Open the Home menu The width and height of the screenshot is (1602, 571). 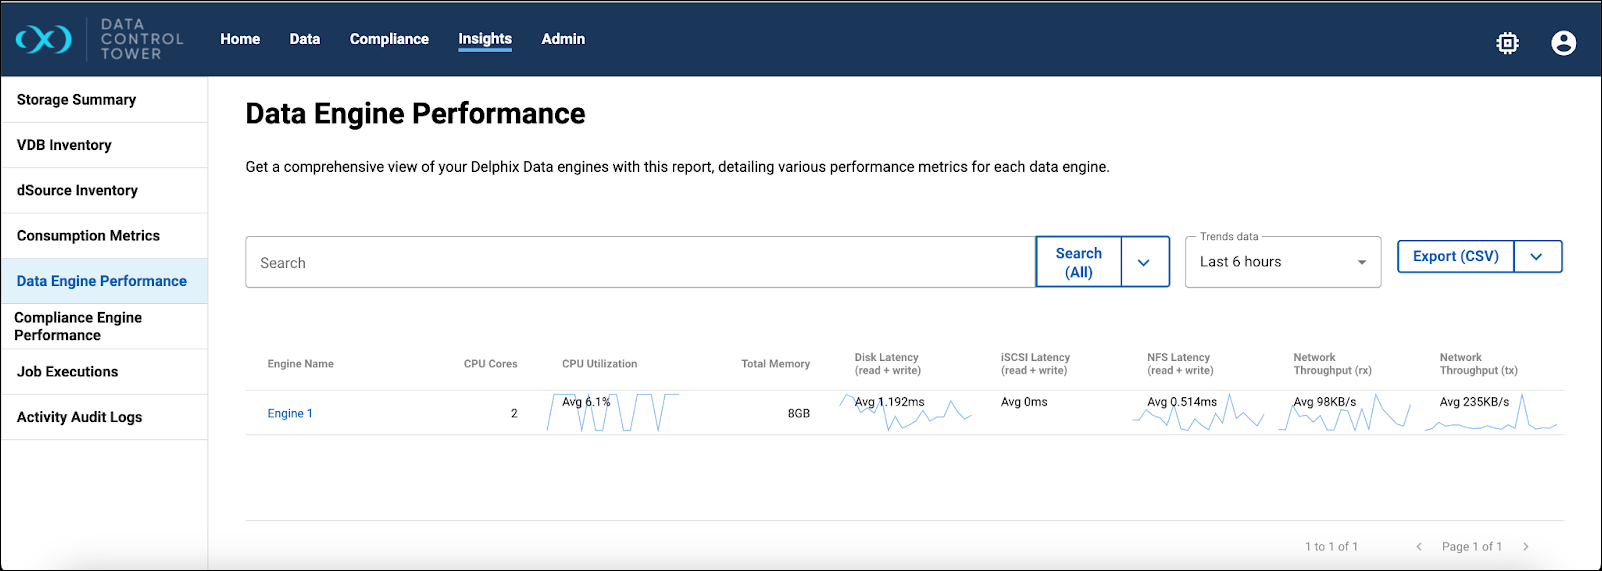coord(240,39)
